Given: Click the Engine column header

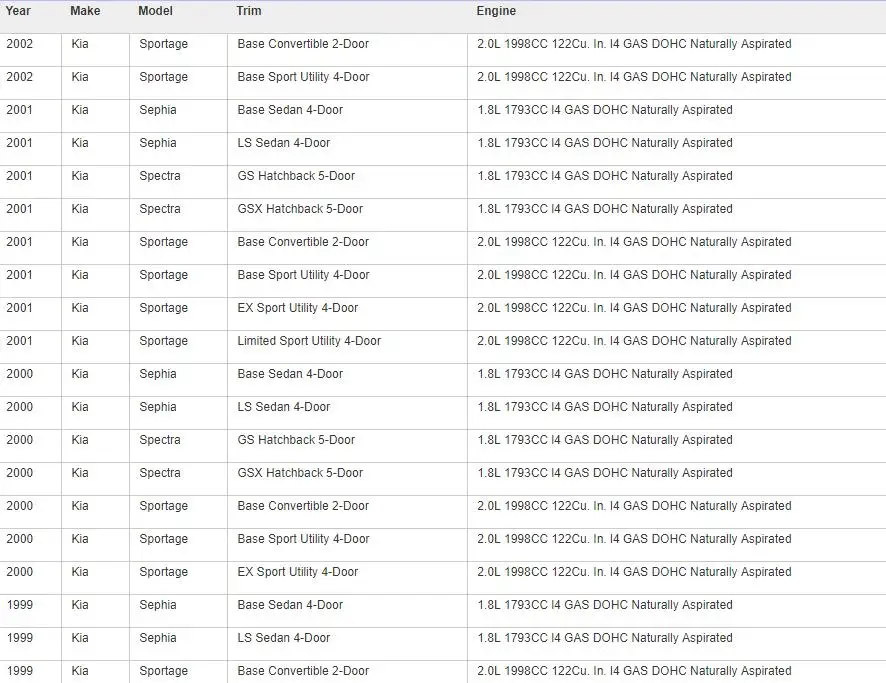Looking at the screenshot, I should click(x=496, y=11).
